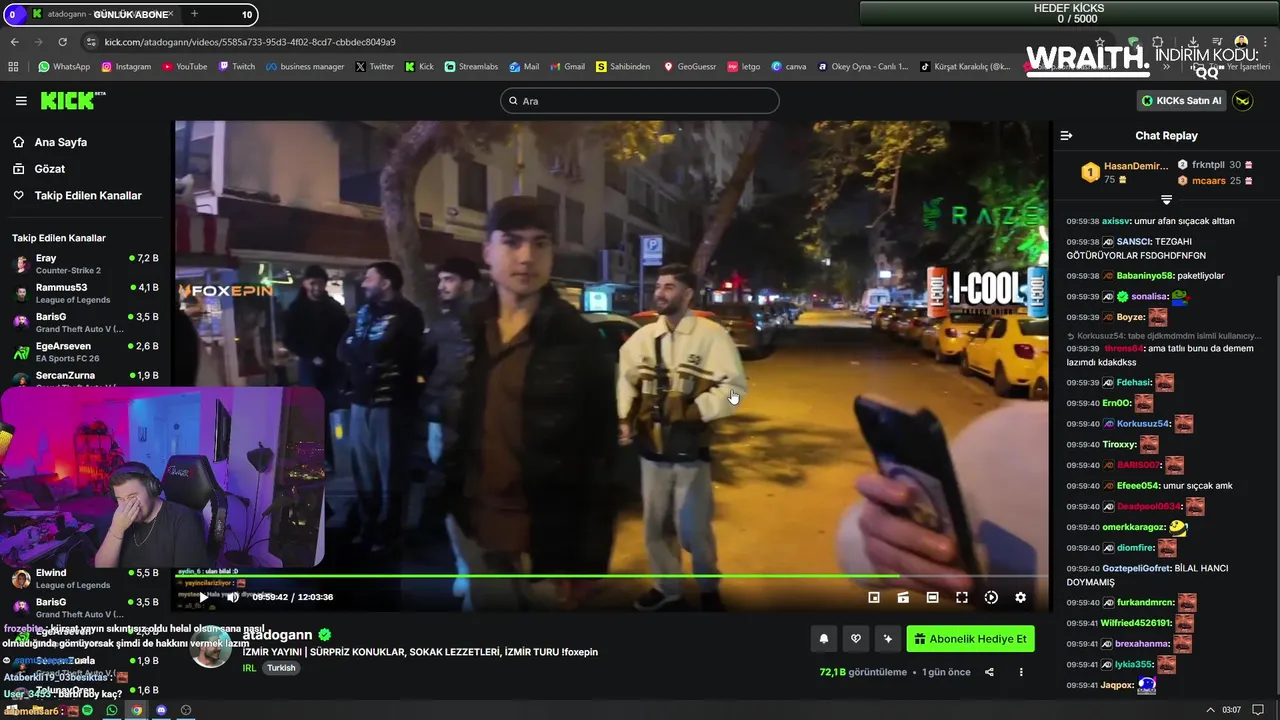Focus the Ara search field
Viewport: 1280px width, 720px height.
640,101
